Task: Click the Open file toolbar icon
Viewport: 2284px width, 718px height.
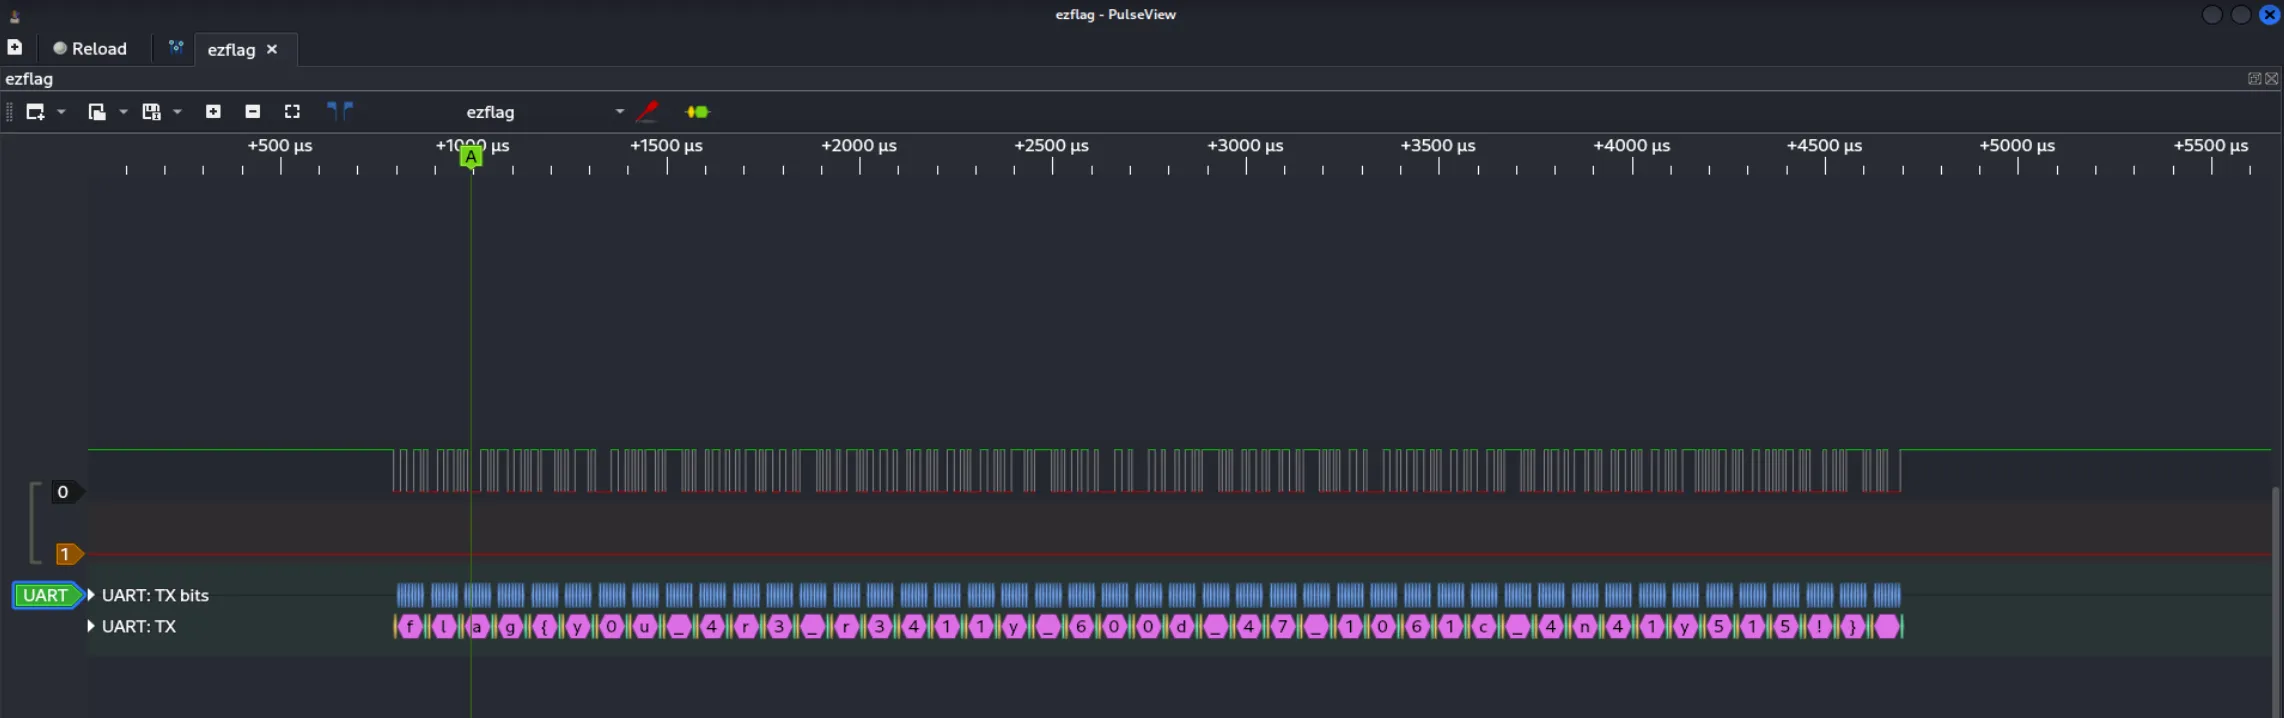Action: coord(97,112)
